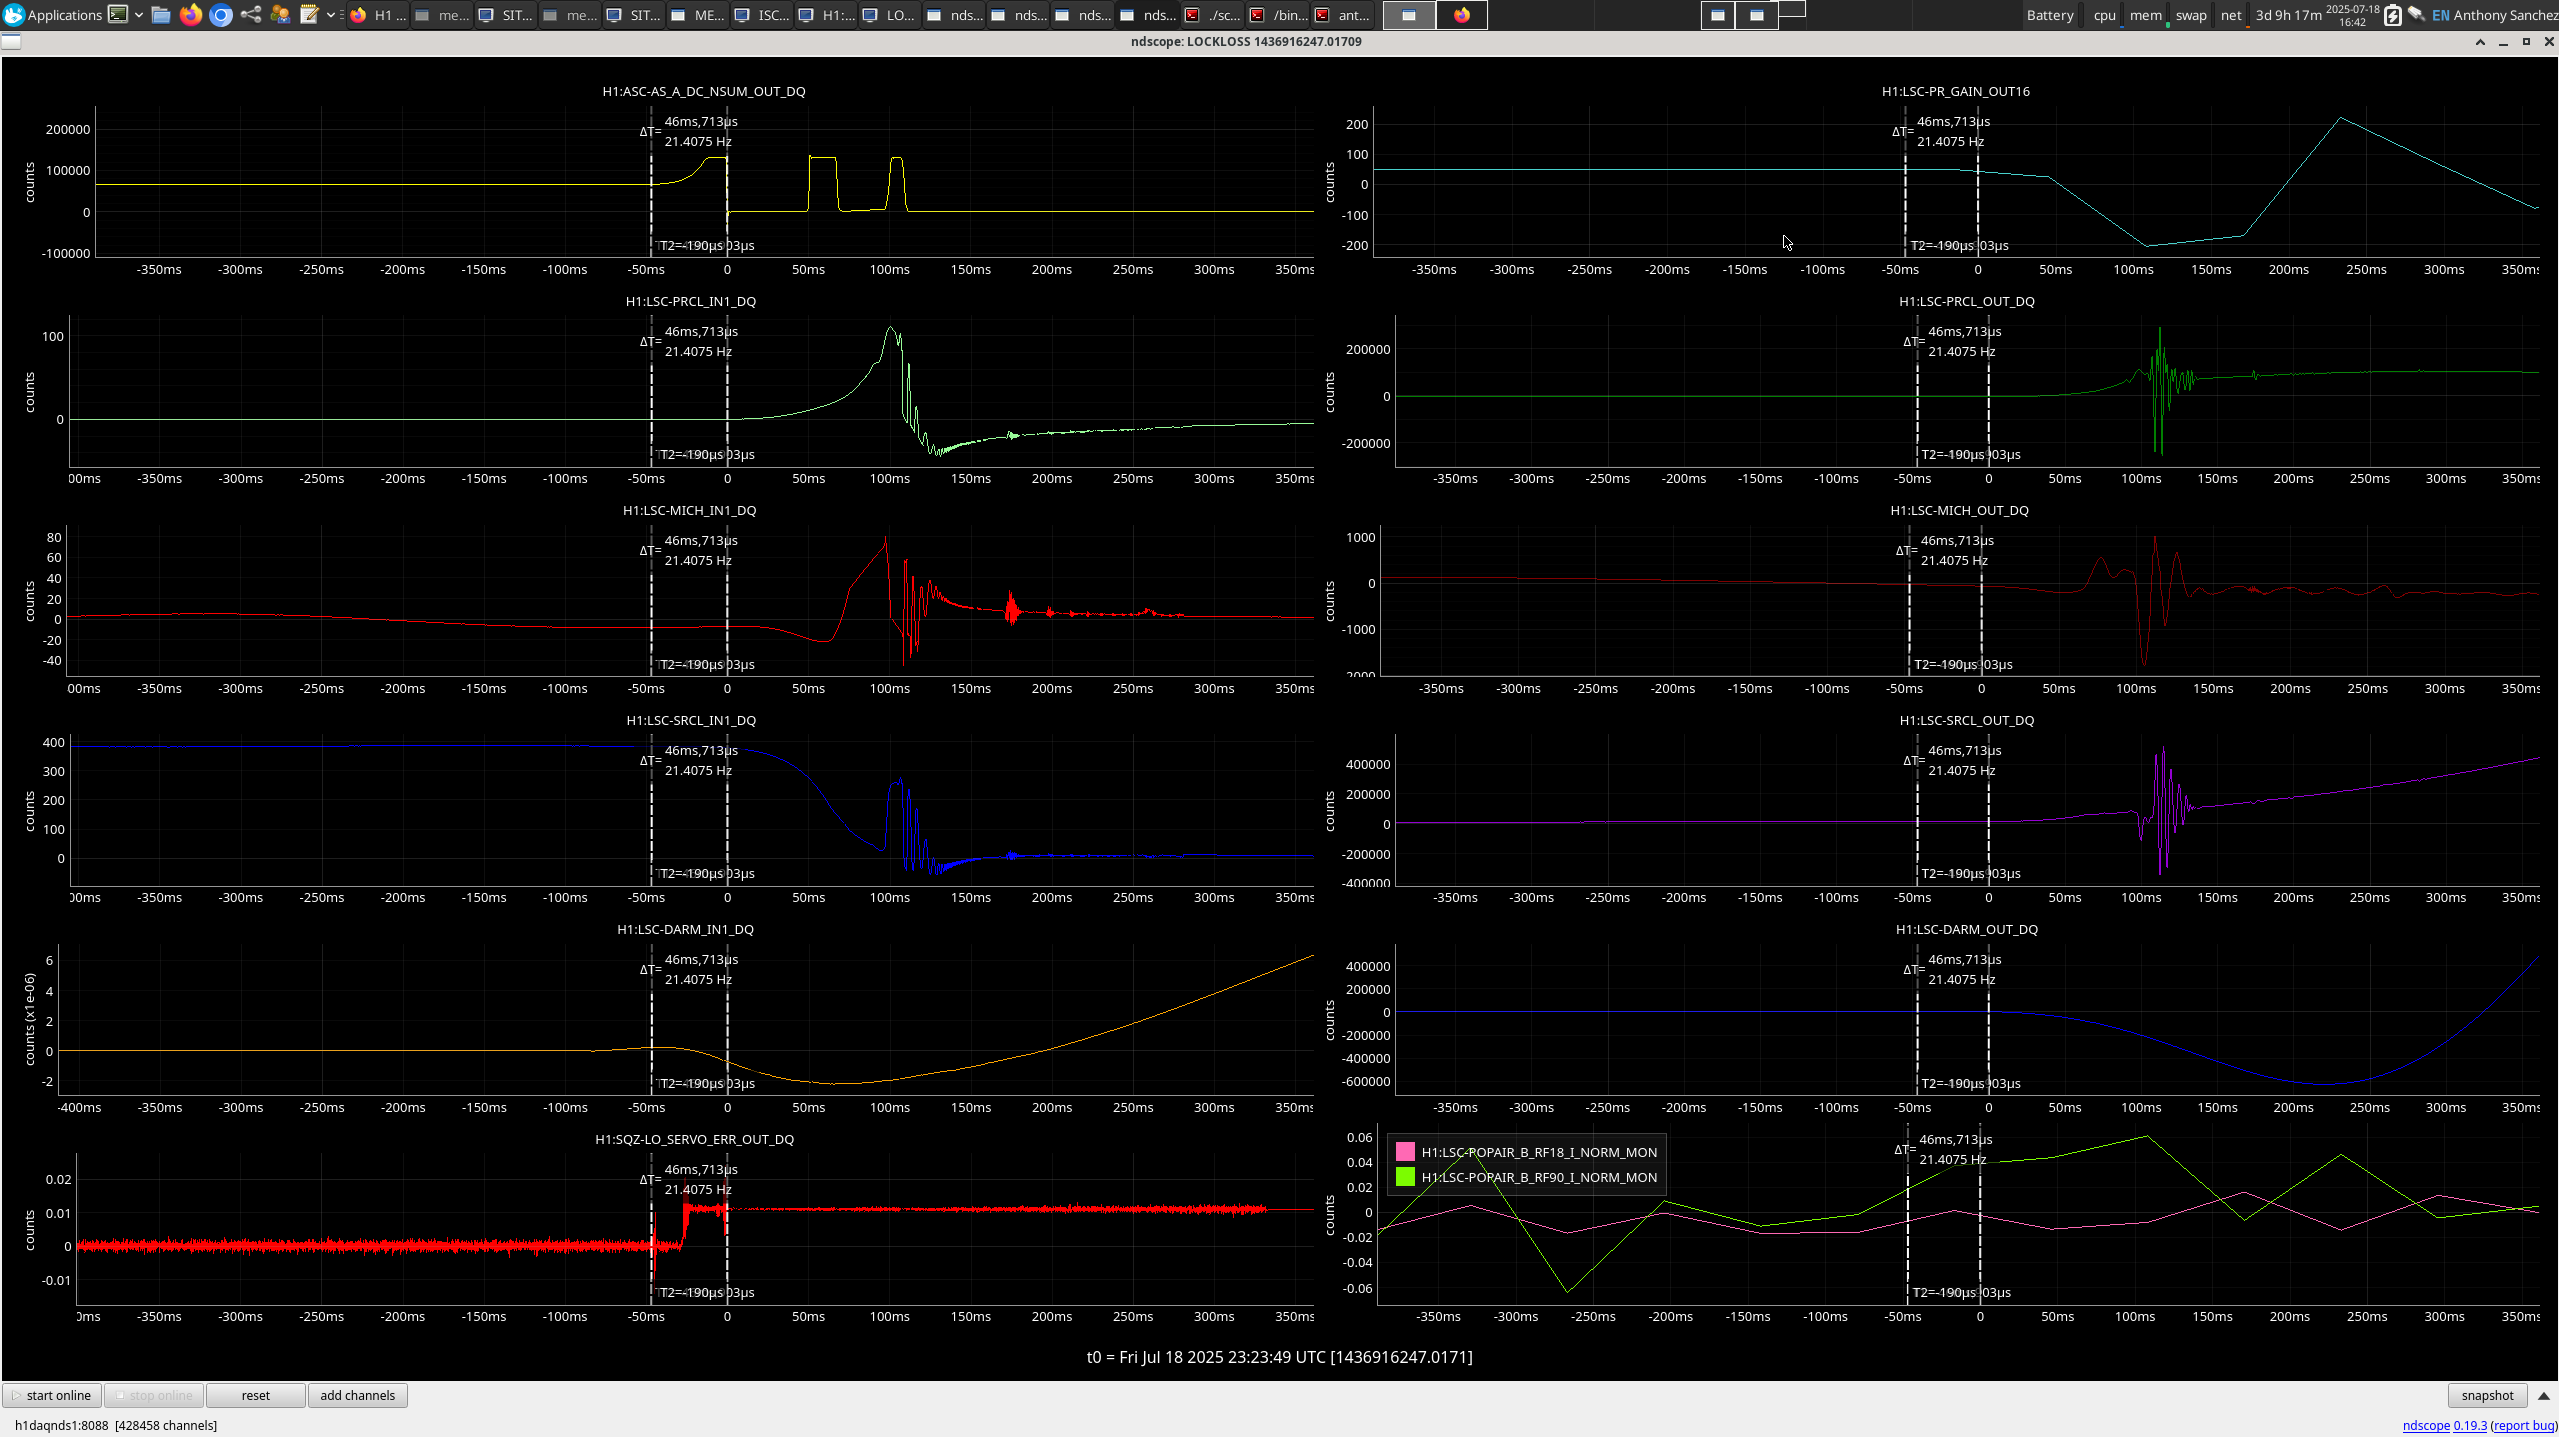Switch to the 'LO...' taskbar window

pos(890,15)
